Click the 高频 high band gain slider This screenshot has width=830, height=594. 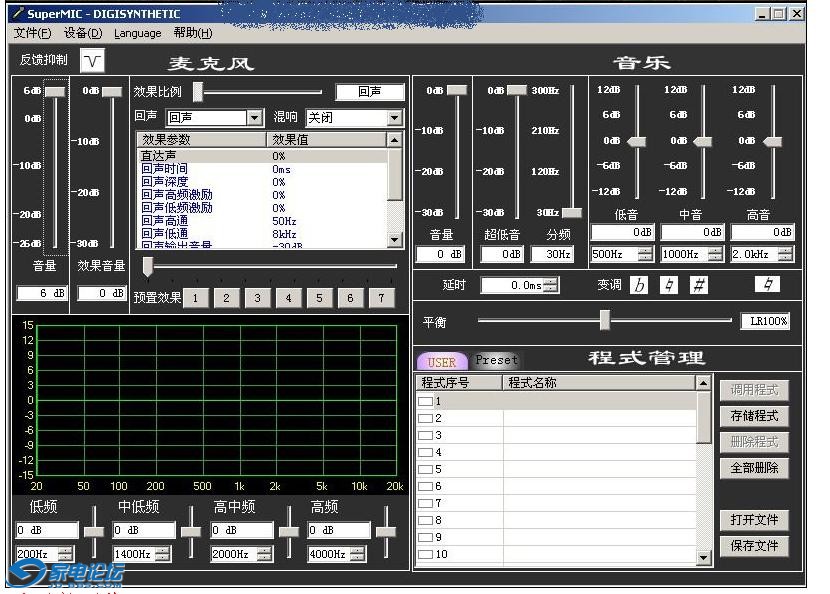[x=386, y=532]
